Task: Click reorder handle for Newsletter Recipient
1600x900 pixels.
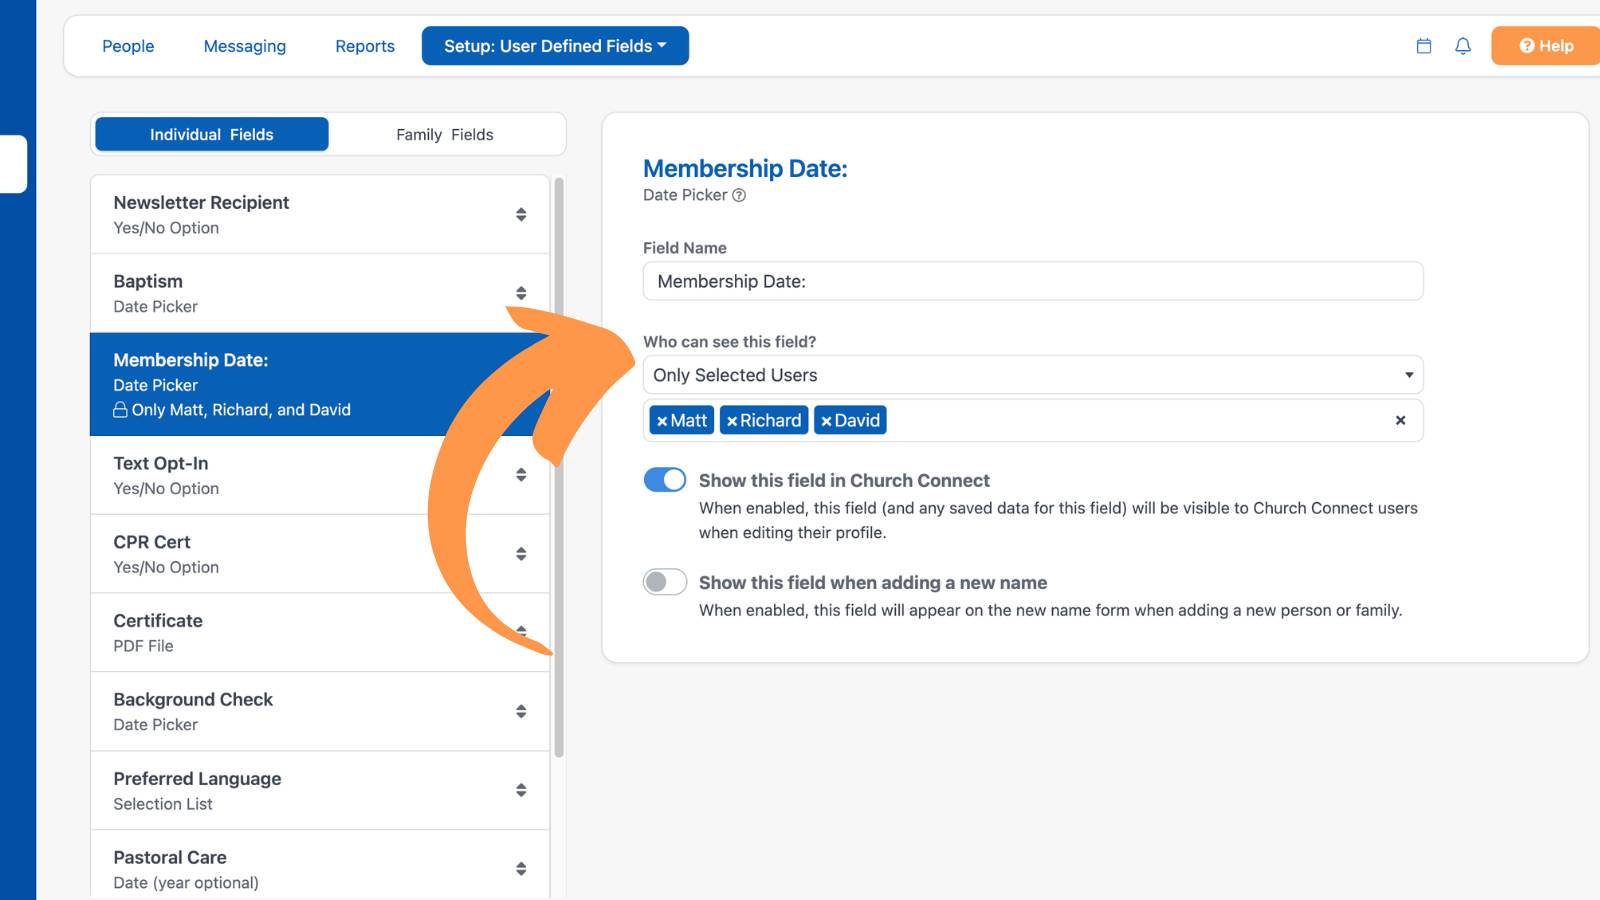Action: (521, 214)
